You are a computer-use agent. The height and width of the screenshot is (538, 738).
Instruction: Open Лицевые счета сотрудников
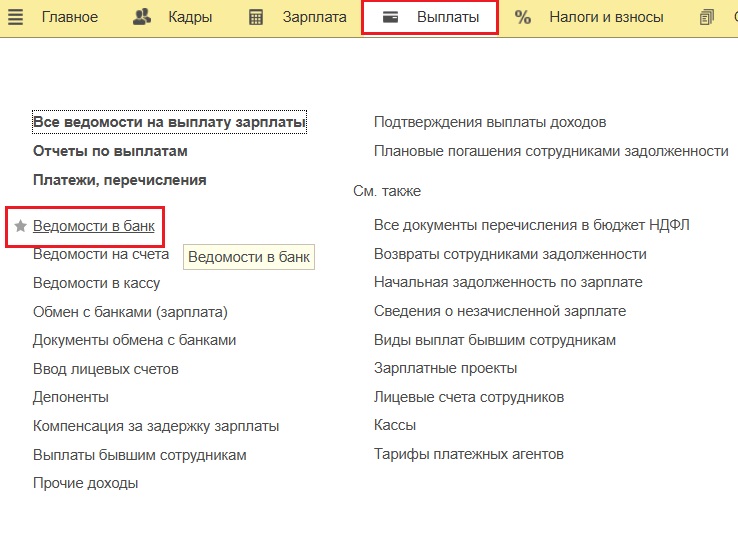(x=469, y=397)
